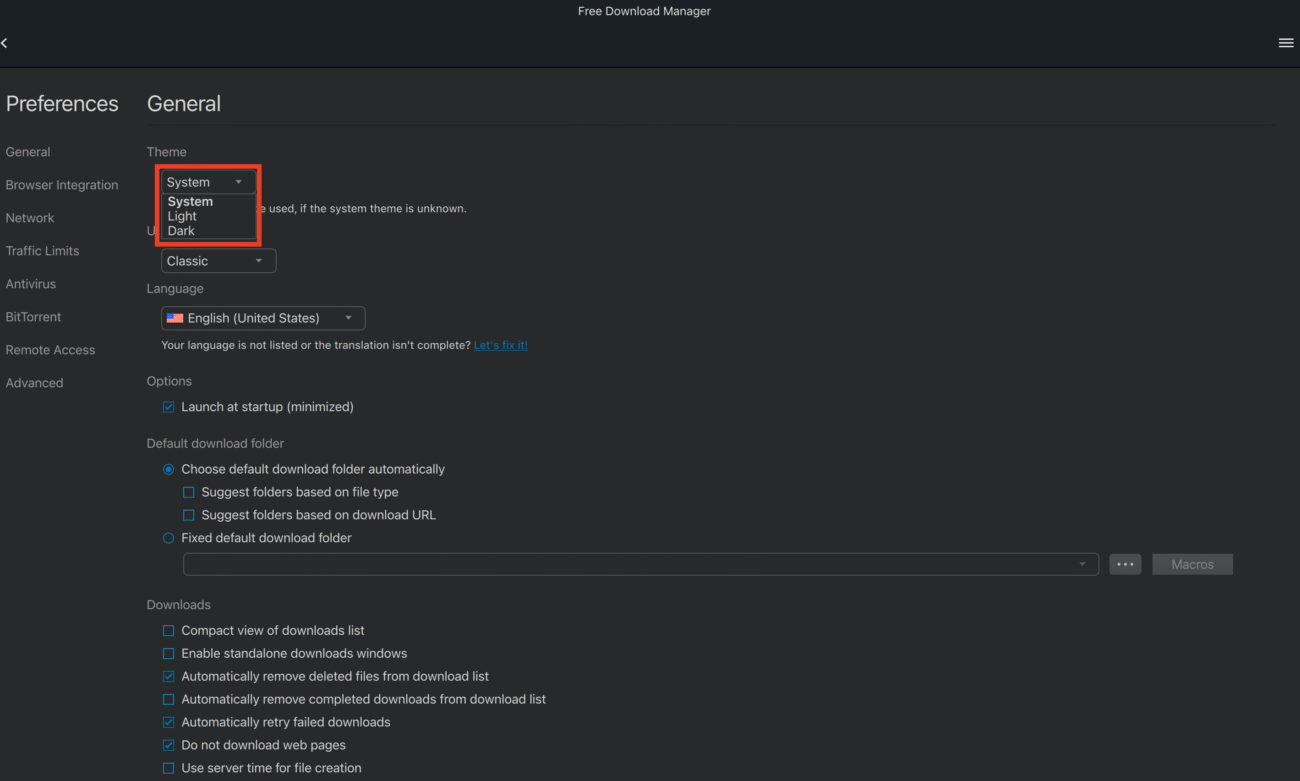Open the BitTorrent settings section
1300x781 pixels.
[33, 316]
